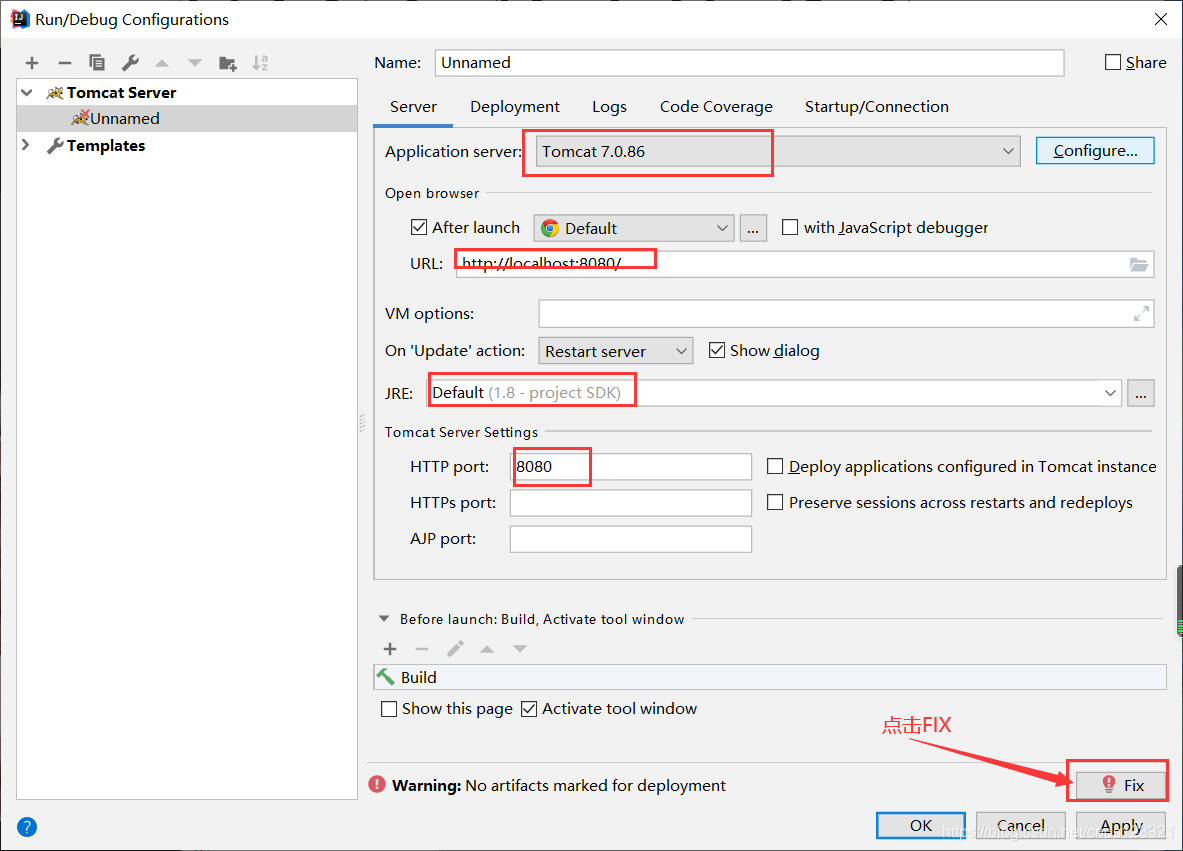The image size is (1183, 851).
Task: Click the Name input field
Action: click(749, 63)
